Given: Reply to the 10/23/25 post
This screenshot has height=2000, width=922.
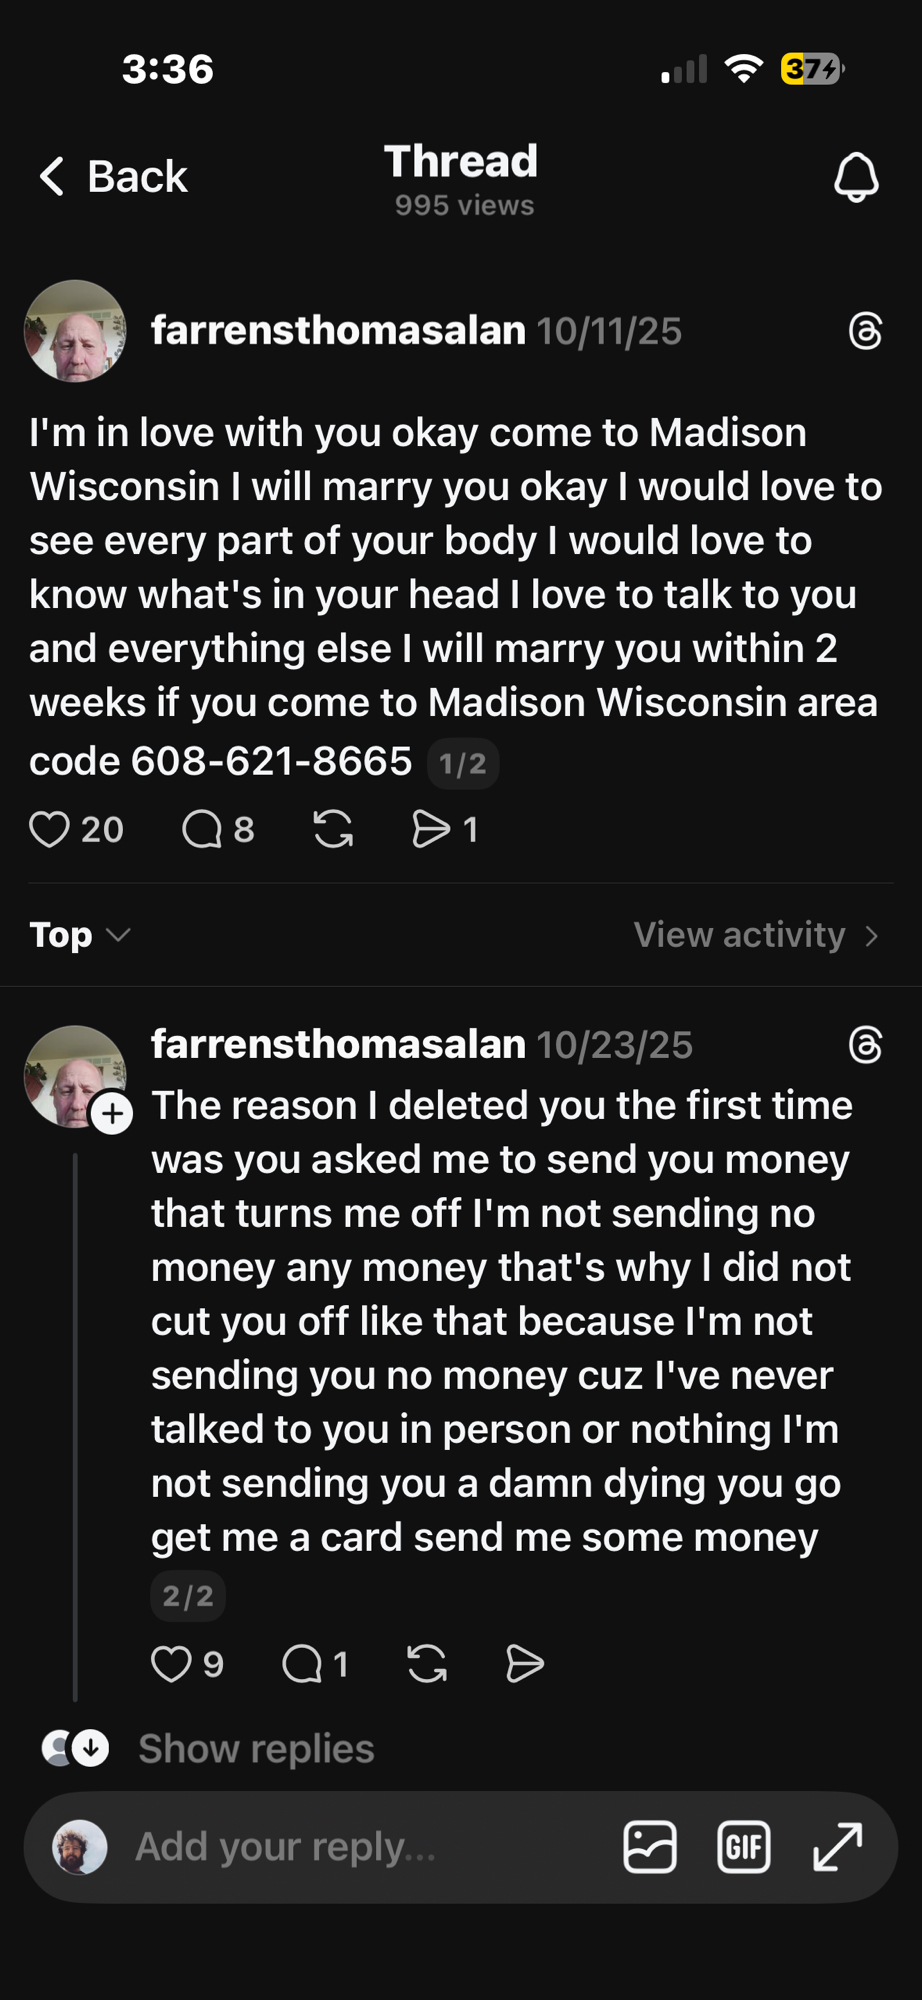Looking at the screenshot, I should (302, 1664).
